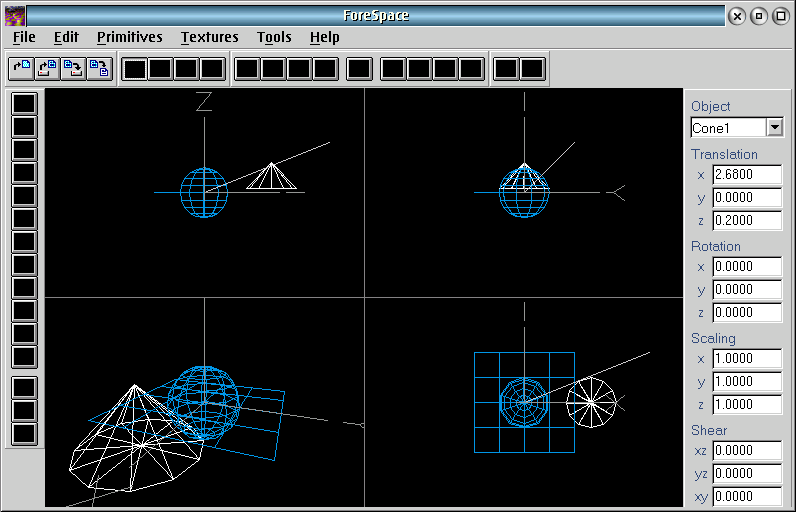Viewport: 796px width, 512px height.
Task: Select the white cone in the top-left viewport
Action: [x=272, y=178]
